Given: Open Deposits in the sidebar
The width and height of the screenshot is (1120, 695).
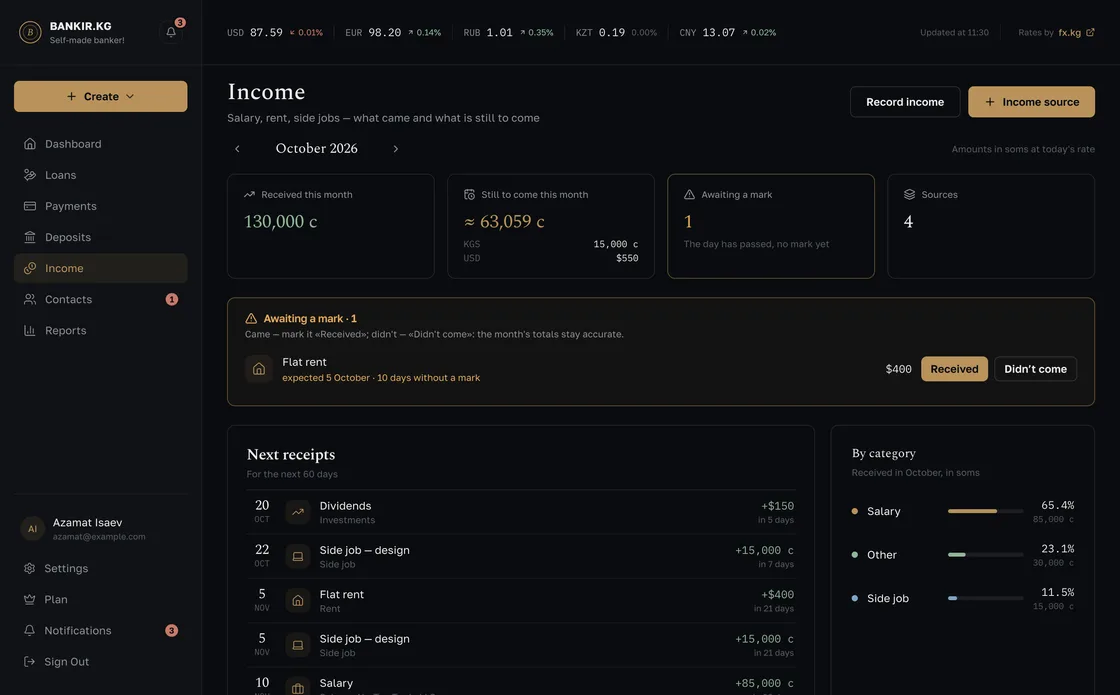Looking at the screenshot, I should [x=101, y=237].
